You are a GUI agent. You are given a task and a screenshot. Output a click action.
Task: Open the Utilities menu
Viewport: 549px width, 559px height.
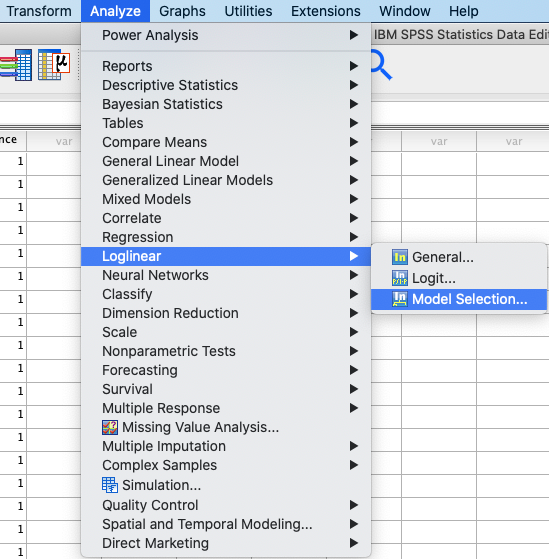[248, 11]
